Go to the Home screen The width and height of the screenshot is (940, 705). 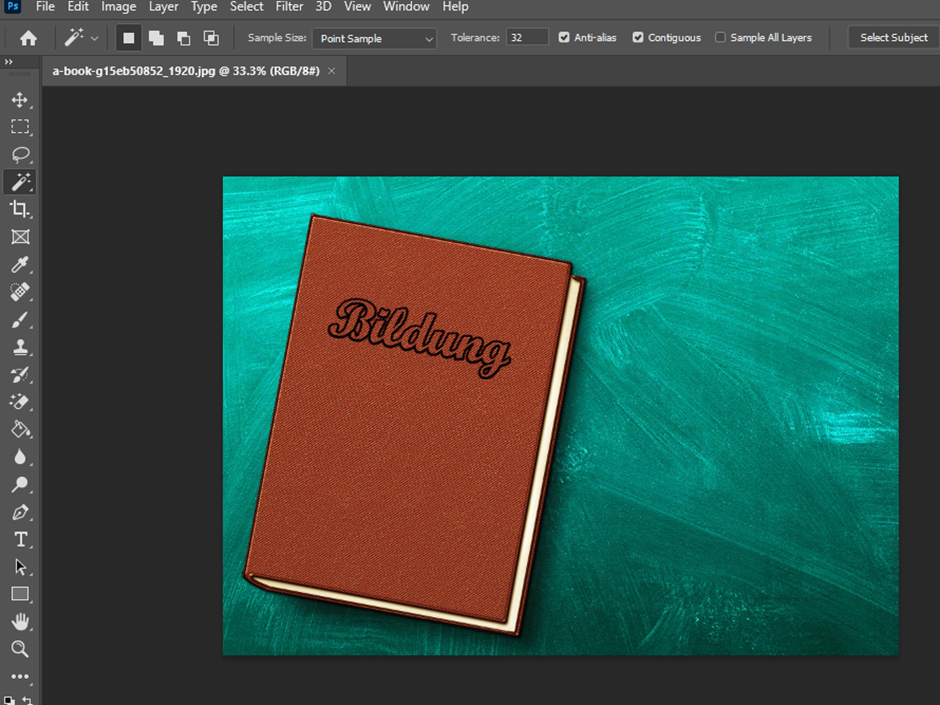[x=28, y=38]
